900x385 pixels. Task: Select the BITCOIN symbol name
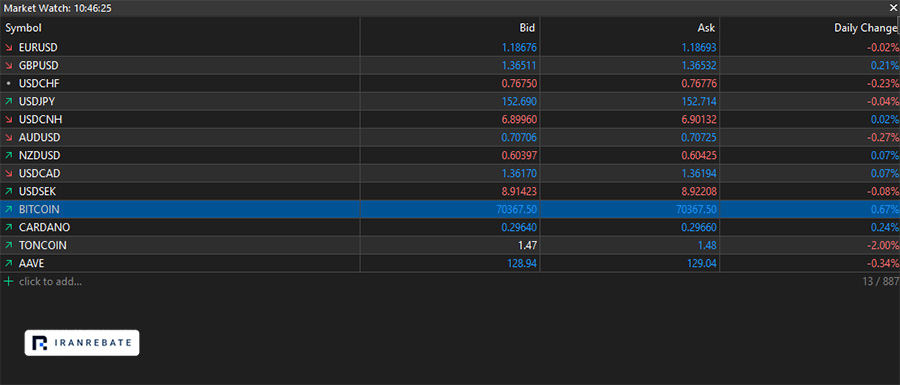click(x=39, y=209)
